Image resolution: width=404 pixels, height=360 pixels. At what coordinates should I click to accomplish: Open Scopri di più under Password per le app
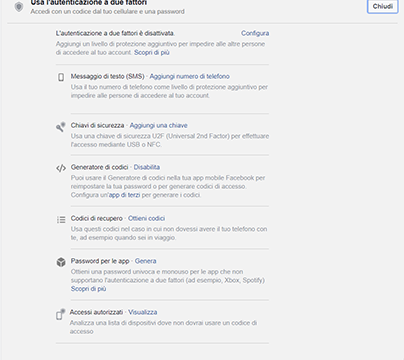coord(88,289)
